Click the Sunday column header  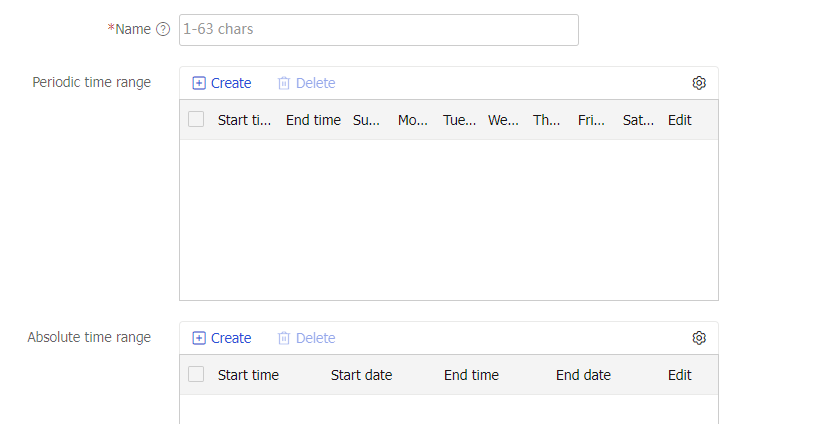(366, 120)
